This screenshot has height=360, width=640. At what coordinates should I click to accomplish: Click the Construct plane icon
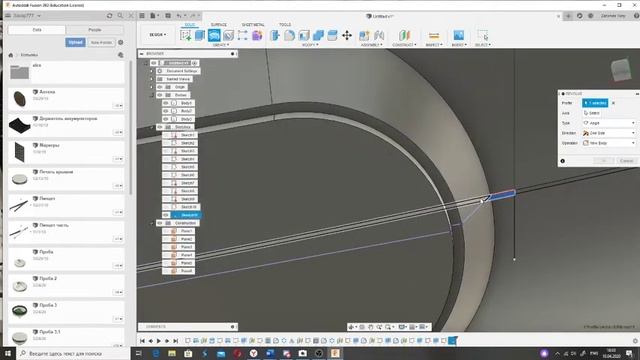pyautogui.click(x=404, y=36)
